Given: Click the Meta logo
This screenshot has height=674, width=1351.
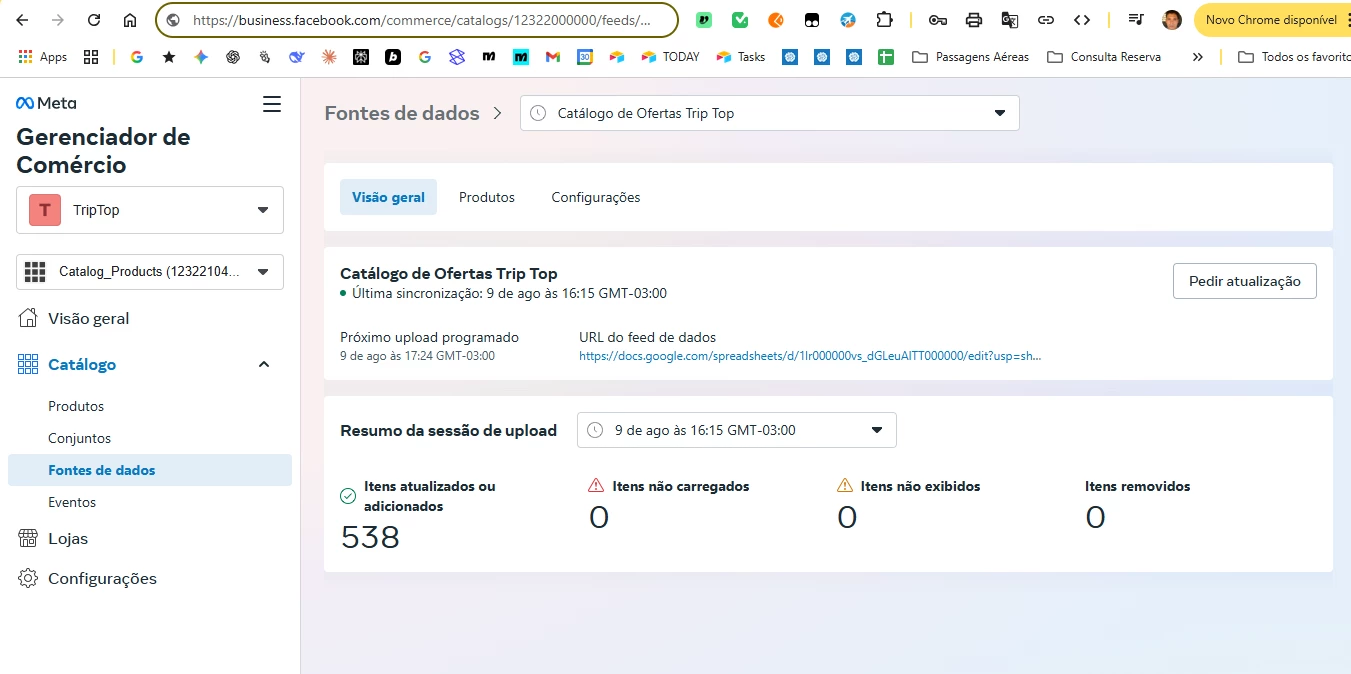Looking at the screenshot, I should [x=46, y=103].
